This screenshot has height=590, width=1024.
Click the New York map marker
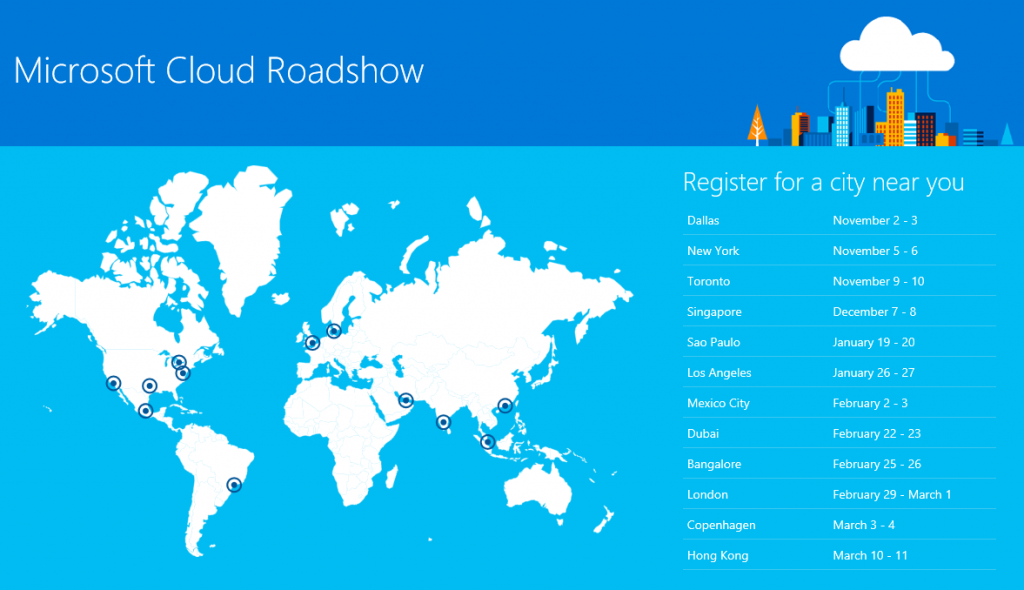(184, 373)
